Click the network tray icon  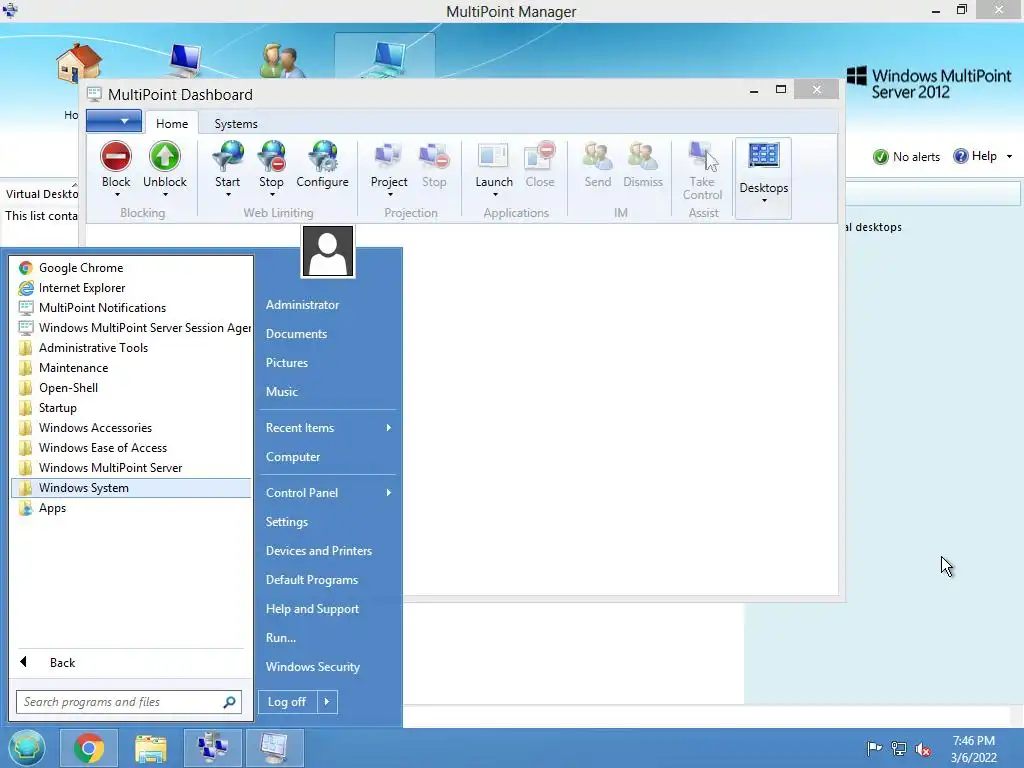coord(899,749)
